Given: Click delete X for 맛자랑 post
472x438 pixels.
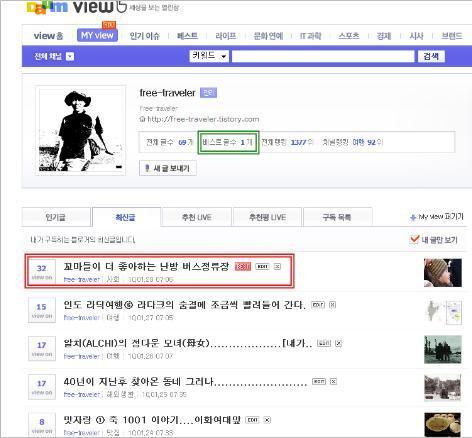Looking at the screenshot, I should [267, 420].
